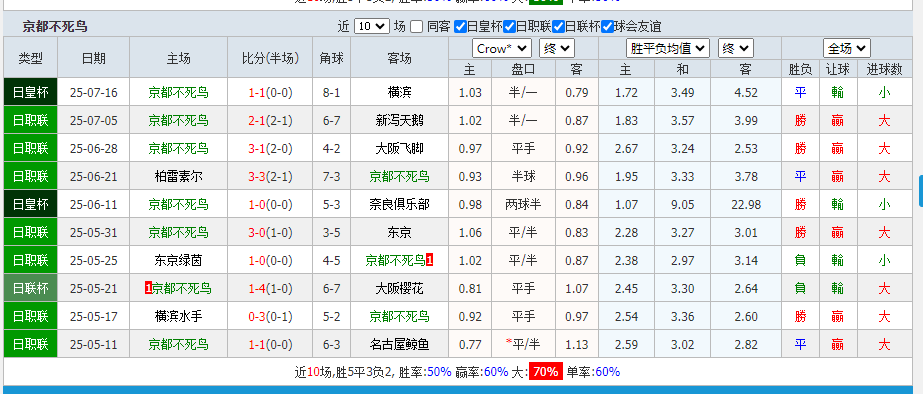Open the 柏雷素尔 team link
Viewport: 923px width, 394px height.
(x=178, y=176)
